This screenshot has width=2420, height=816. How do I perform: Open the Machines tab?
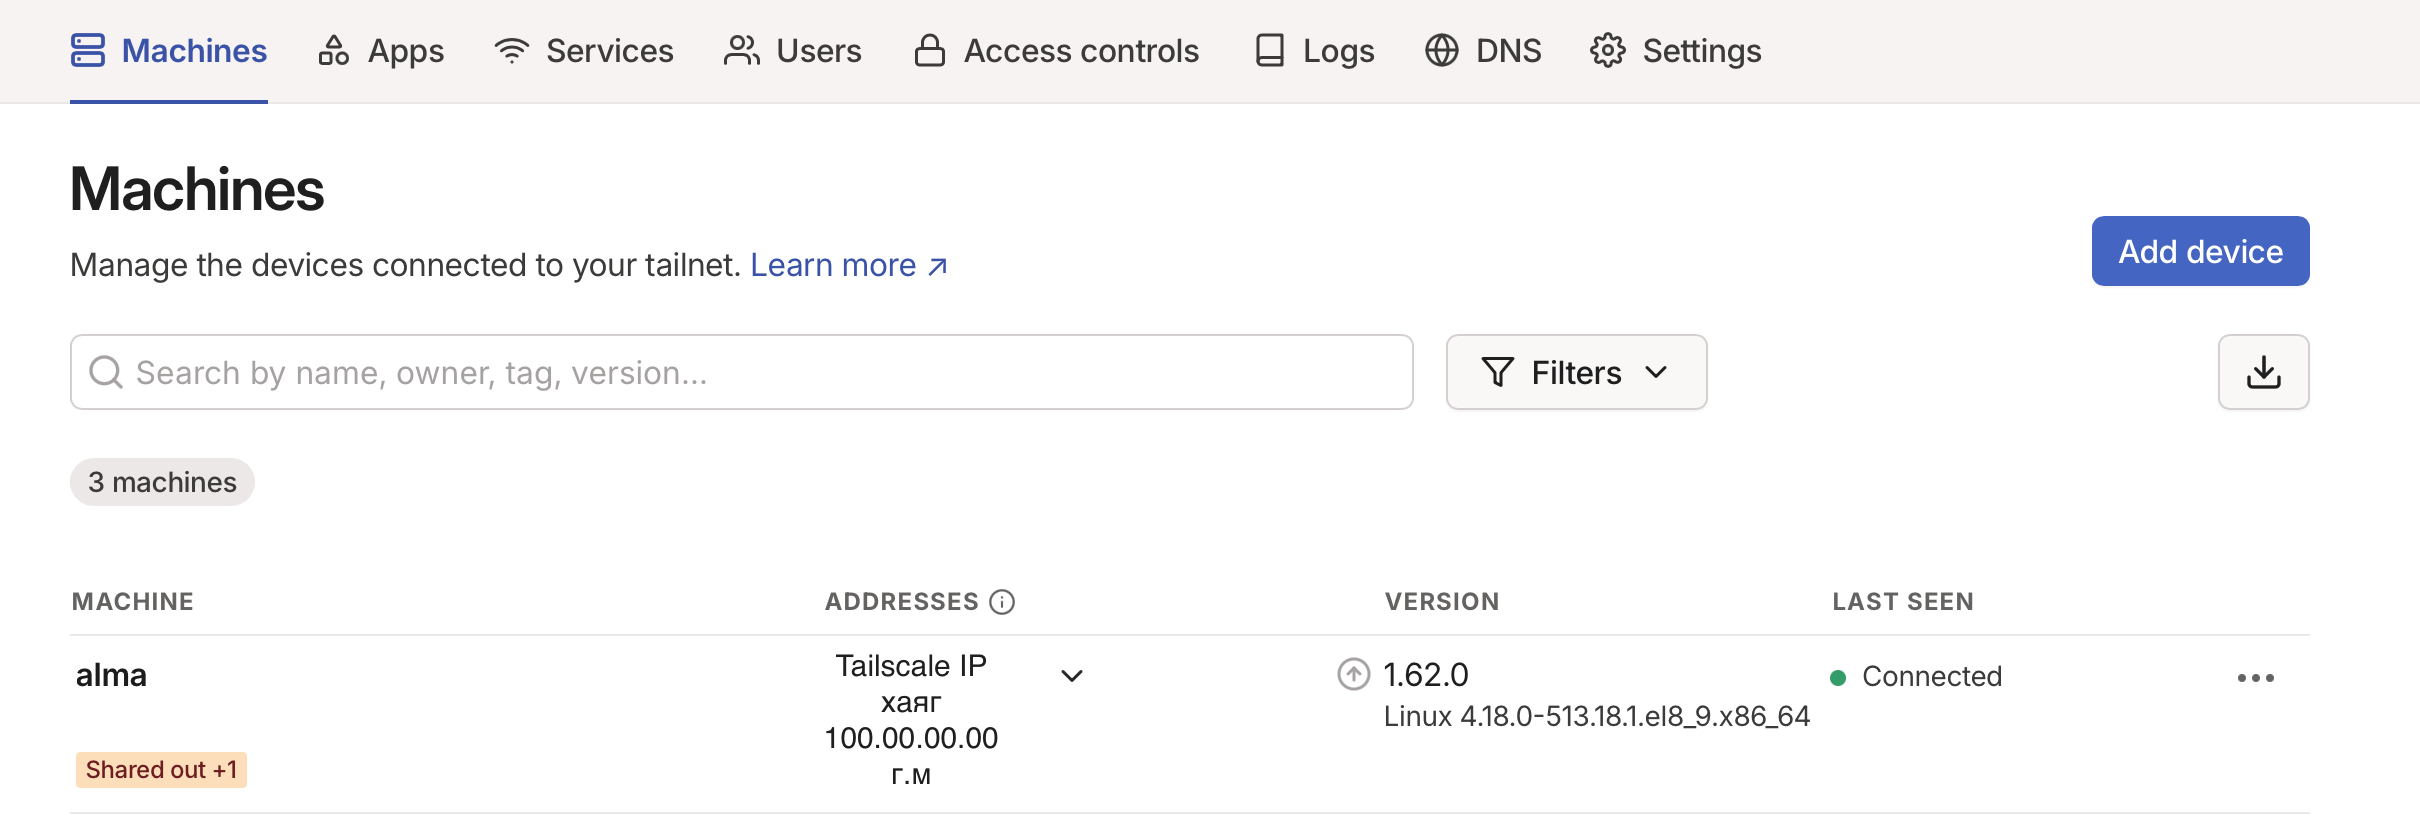(169, 51)
